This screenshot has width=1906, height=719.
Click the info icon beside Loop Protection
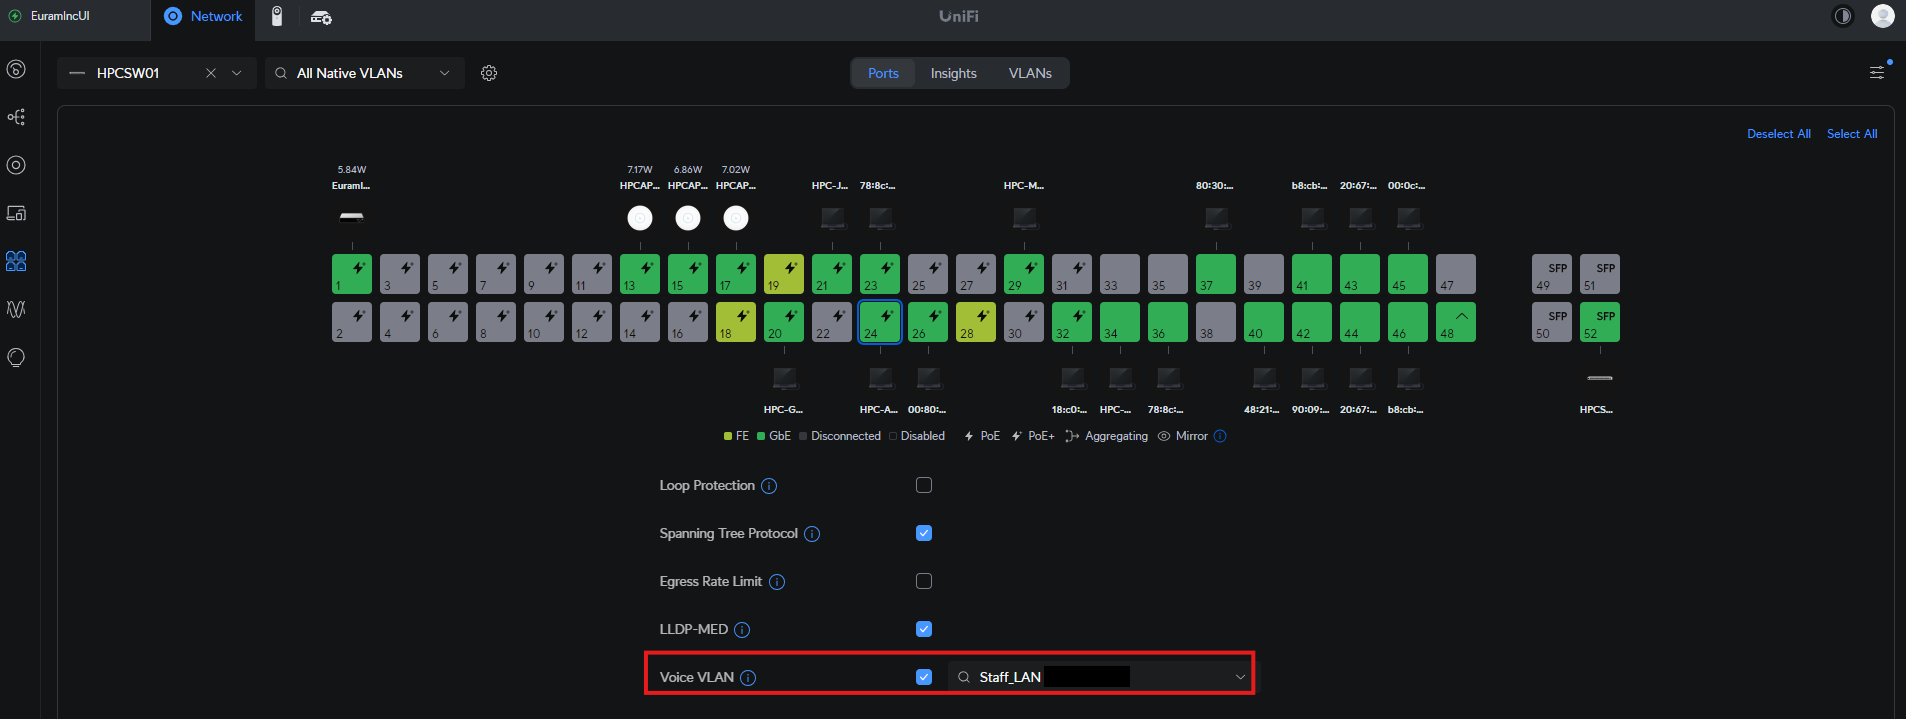coord(769,486)
